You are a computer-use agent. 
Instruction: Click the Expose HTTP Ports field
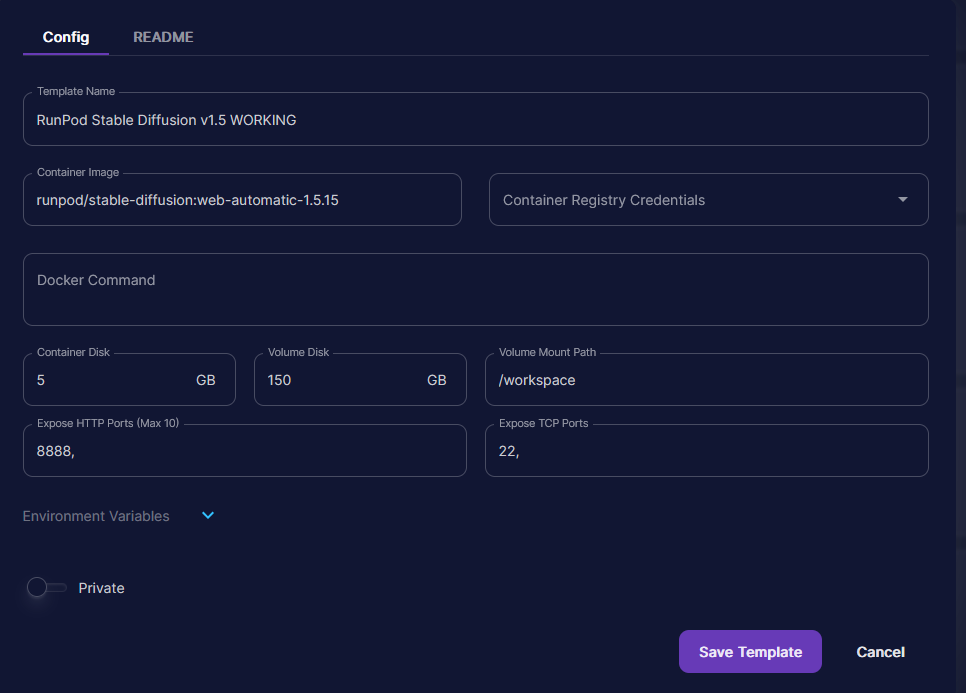pos(244,451)
